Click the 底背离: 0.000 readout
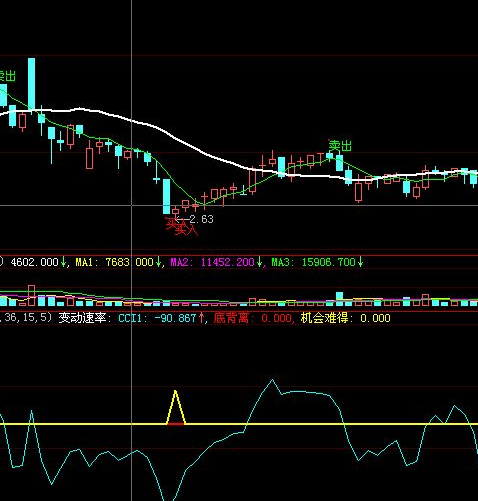Screen dimensions: 478x501 [252, 318]
